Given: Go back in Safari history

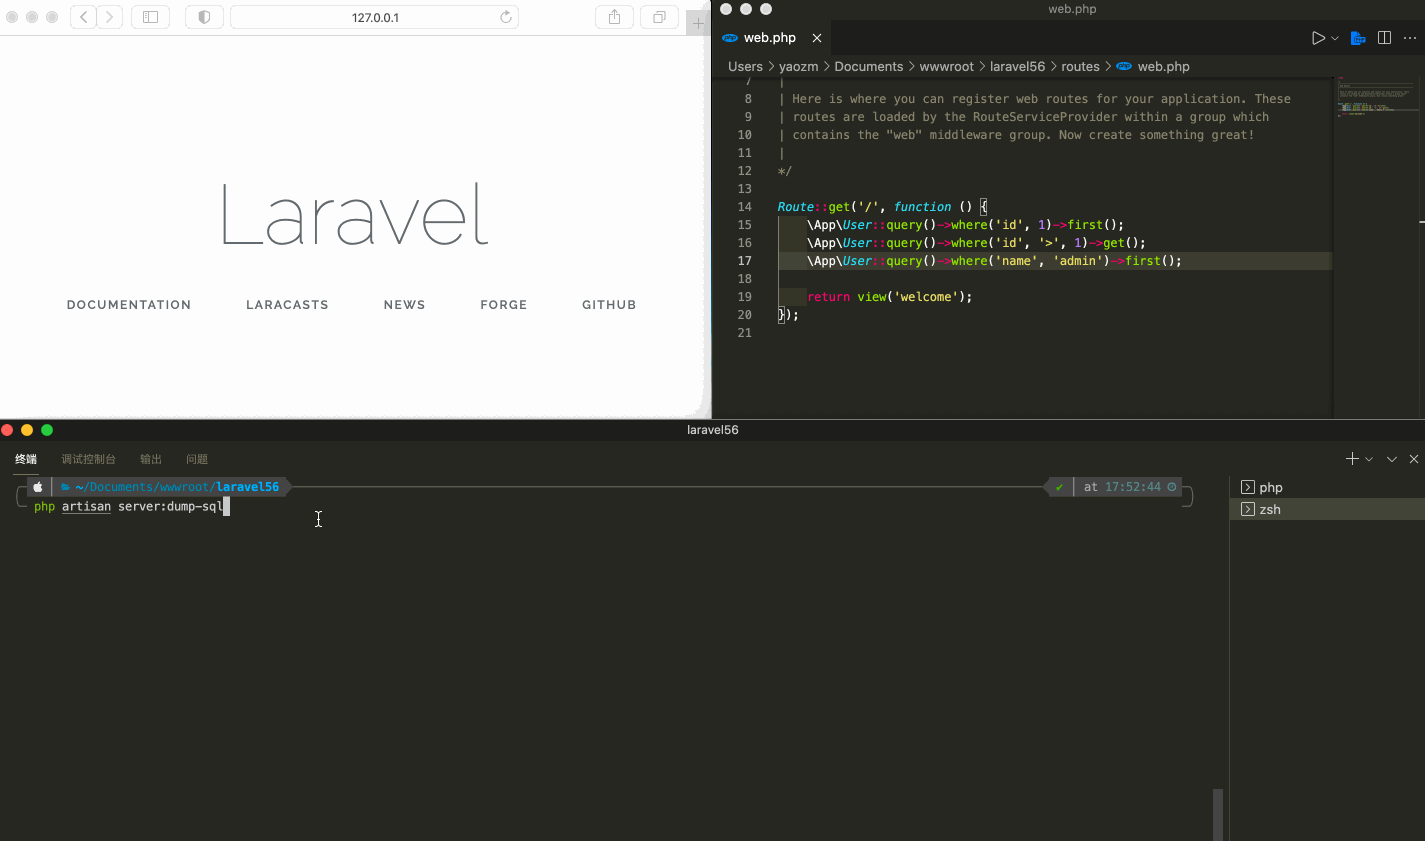Looking at the screenshot, I should click(84, 17).
